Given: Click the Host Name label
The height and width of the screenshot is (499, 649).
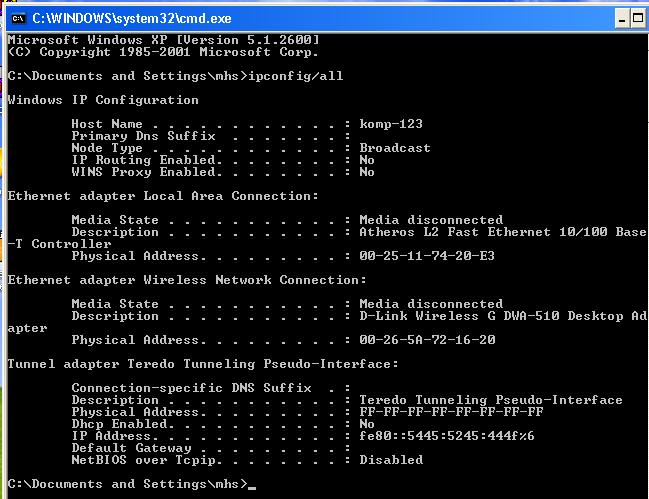Looking at the screenshot, I should point(107,124).
